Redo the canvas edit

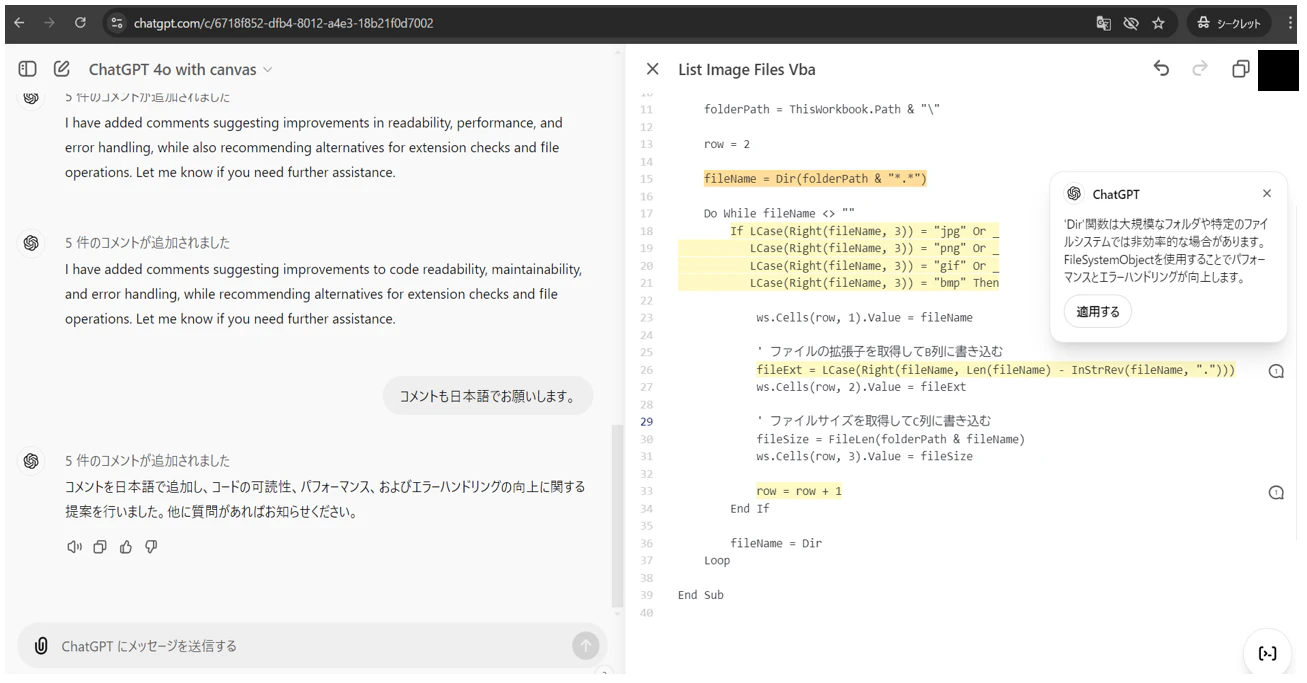1200,68
